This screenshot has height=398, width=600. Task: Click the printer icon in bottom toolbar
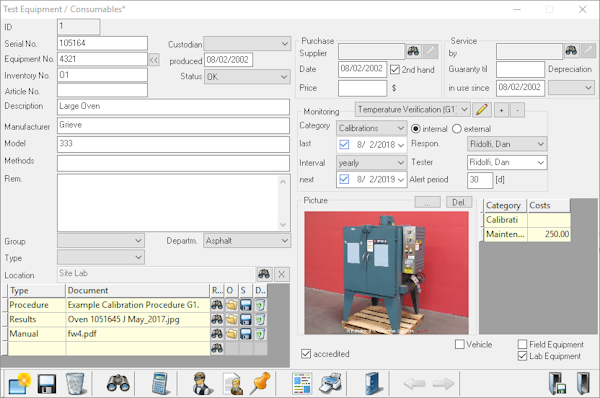click(x=330, y=384)
